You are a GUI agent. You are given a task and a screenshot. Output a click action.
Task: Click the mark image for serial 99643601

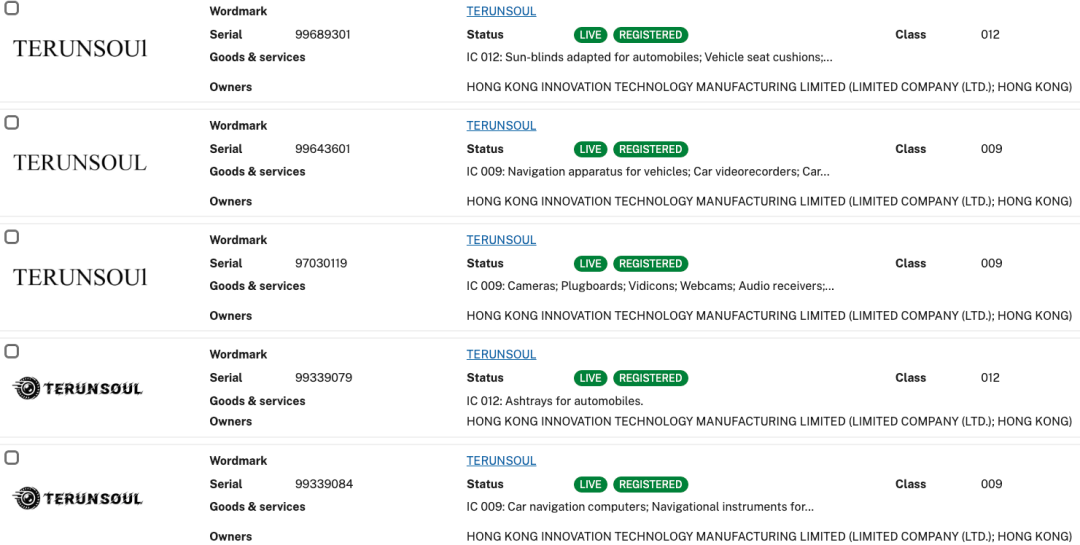click(80, 163)
